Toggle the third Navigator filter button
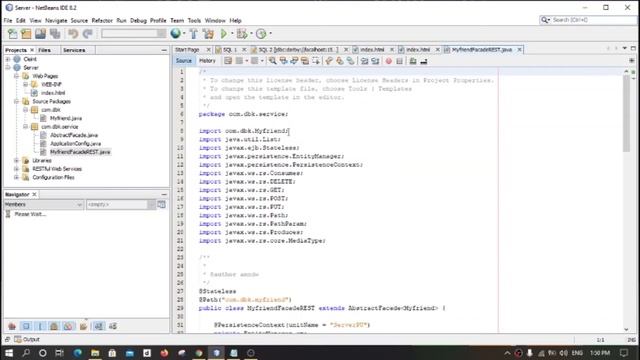Viewport: 640px width, 360px height. (x=40, y=326)
